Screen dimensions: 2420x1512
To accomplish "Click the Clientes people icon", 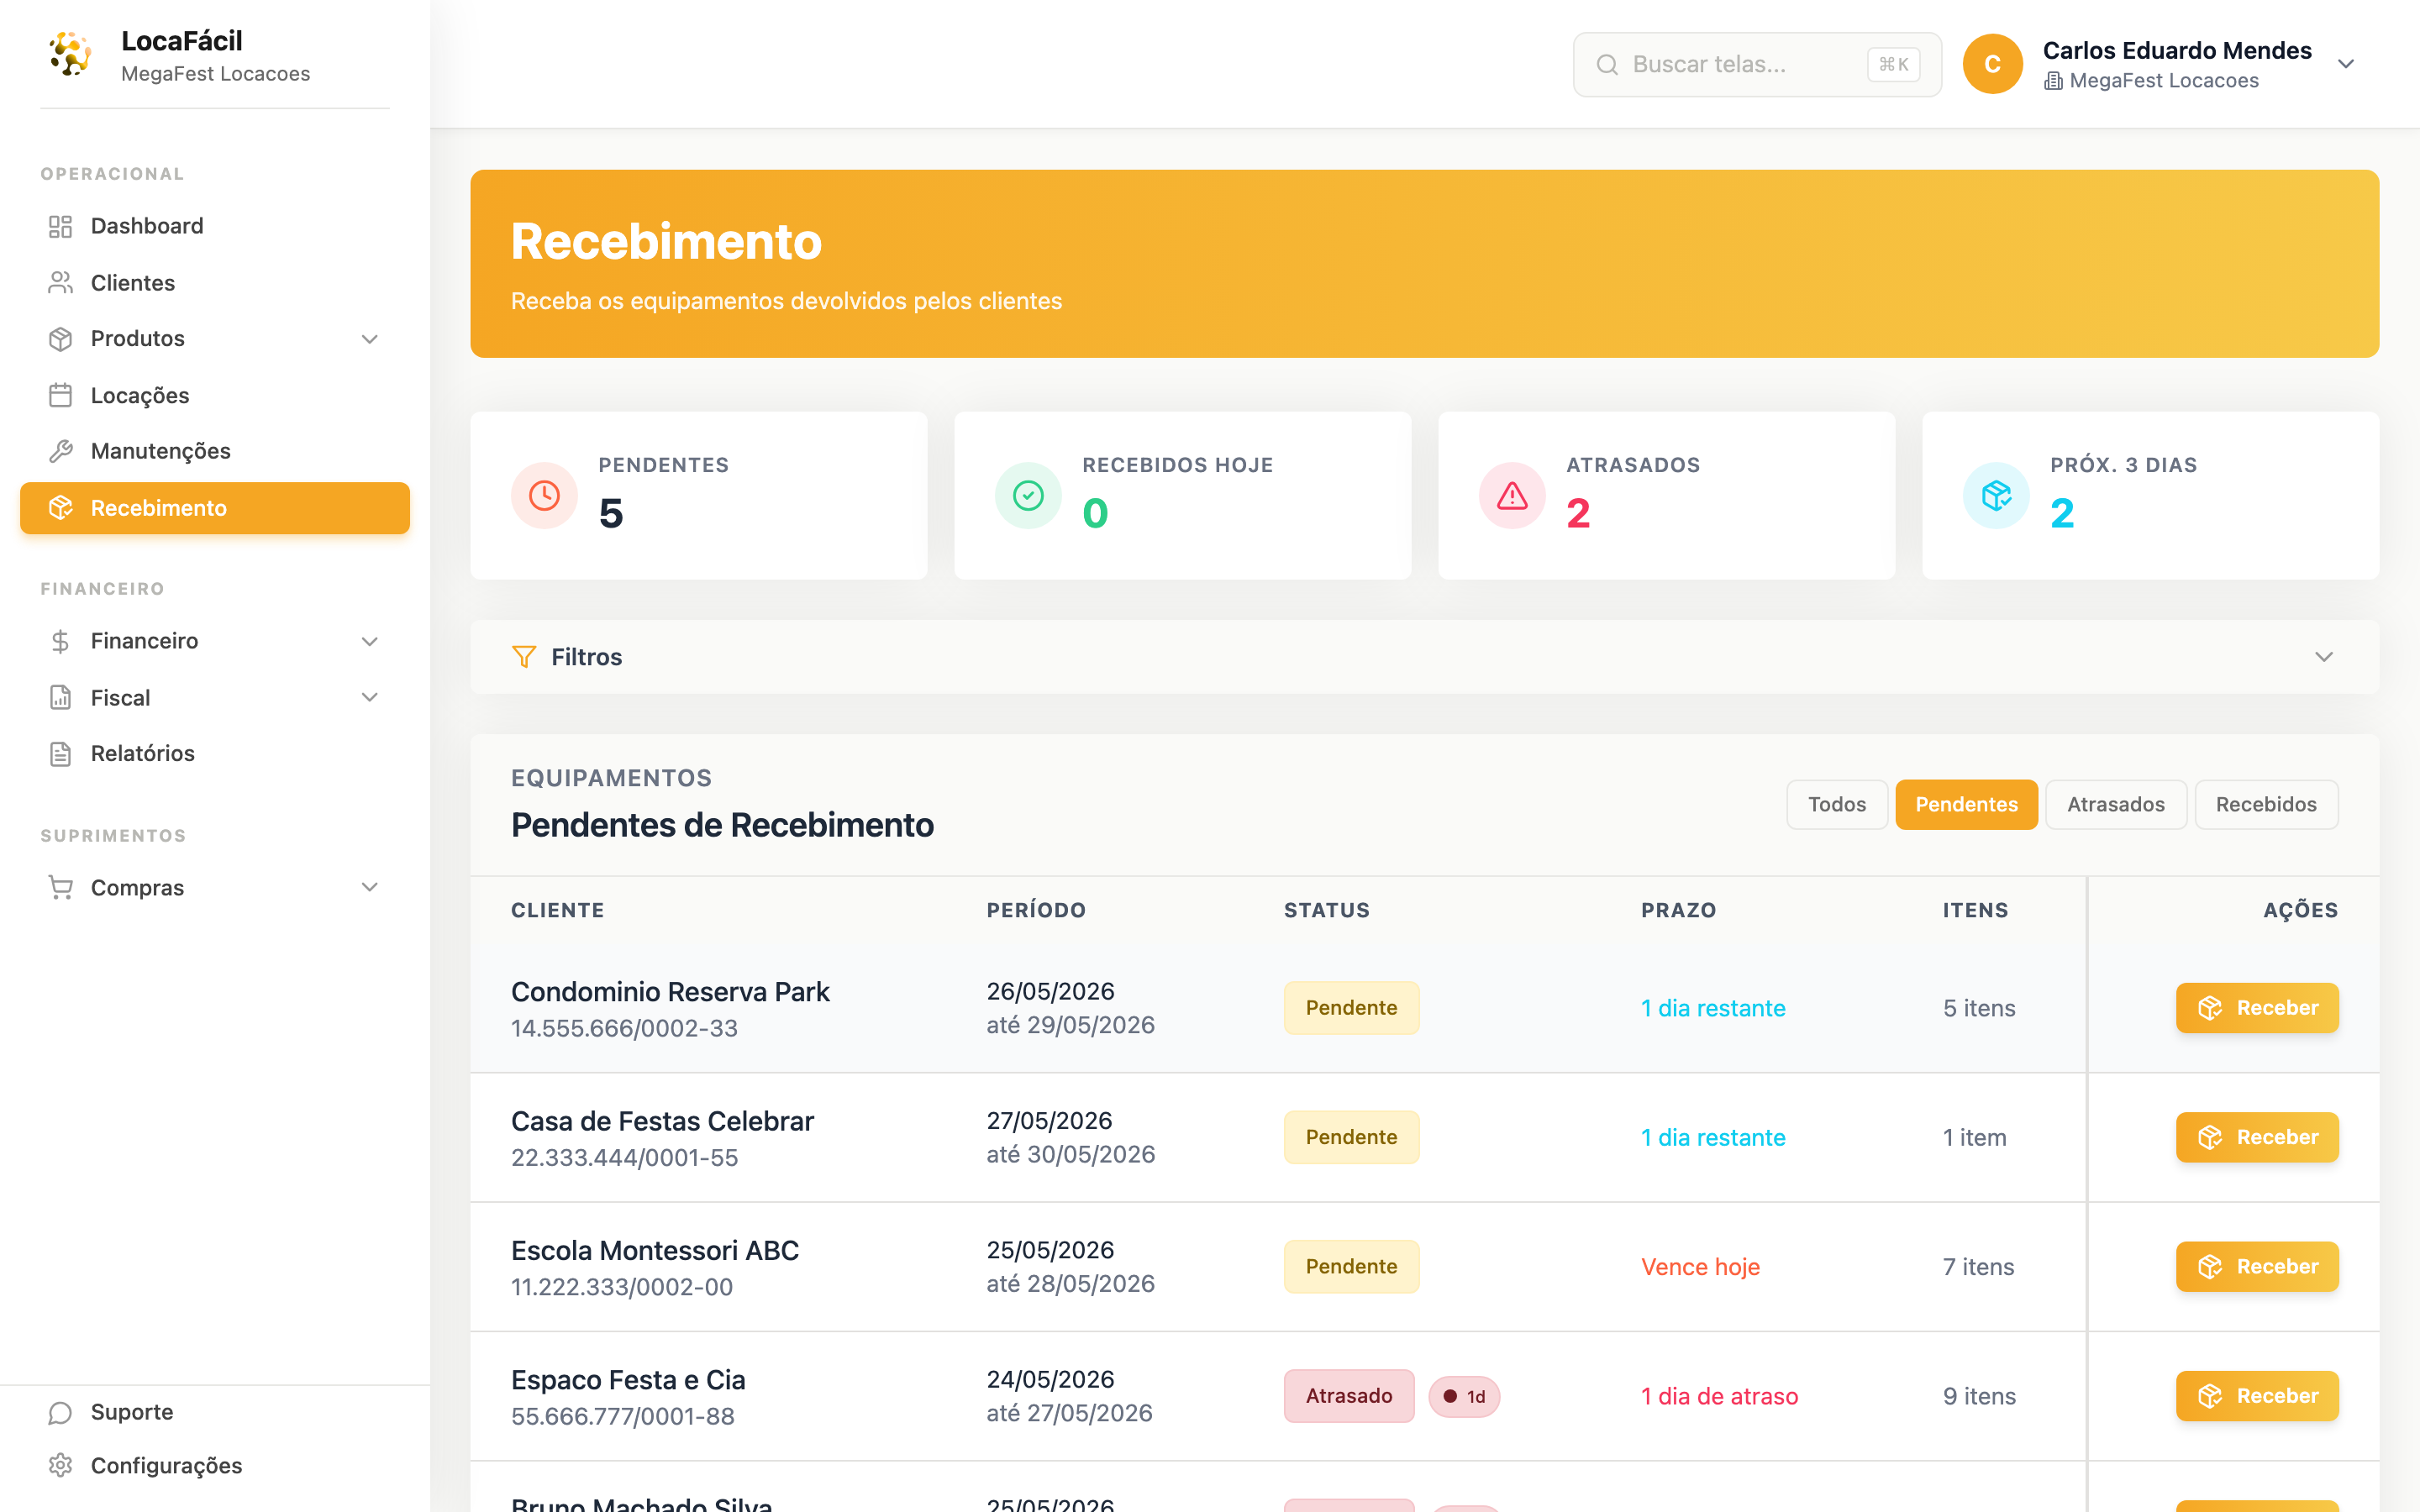I will 60,283.
